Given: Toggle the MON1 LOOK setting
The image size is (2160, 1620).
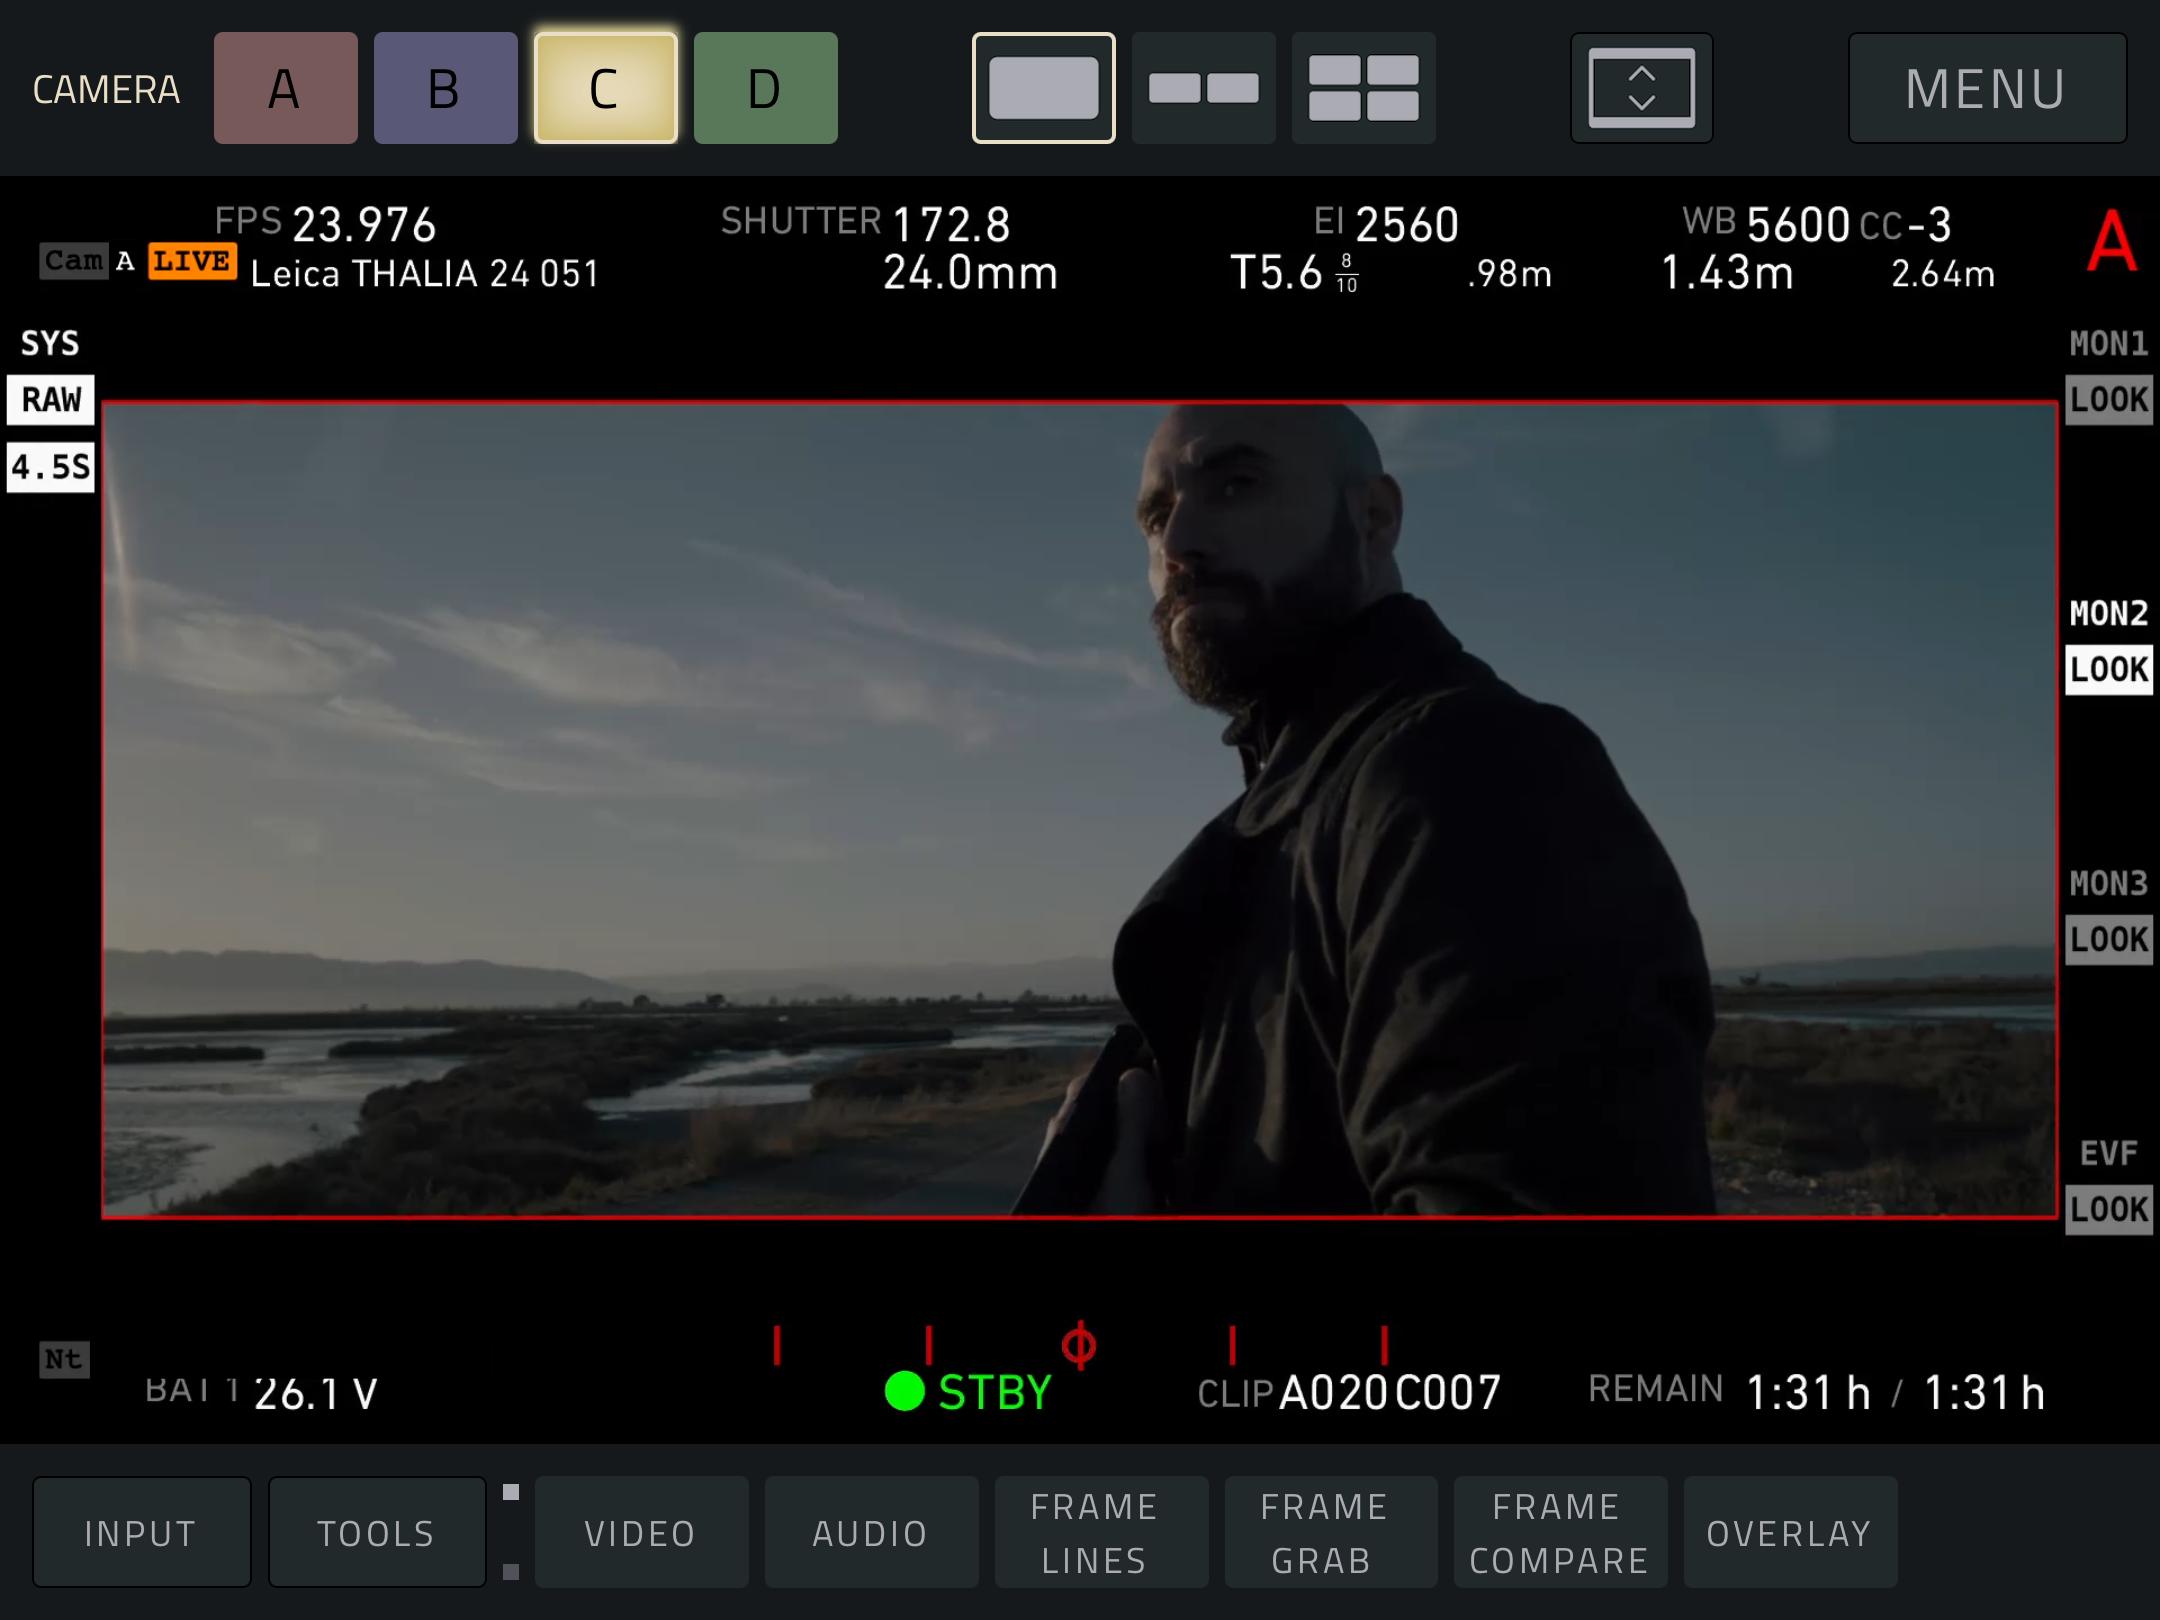Looking at the screenshot, I should click(x=2108, y=399).
